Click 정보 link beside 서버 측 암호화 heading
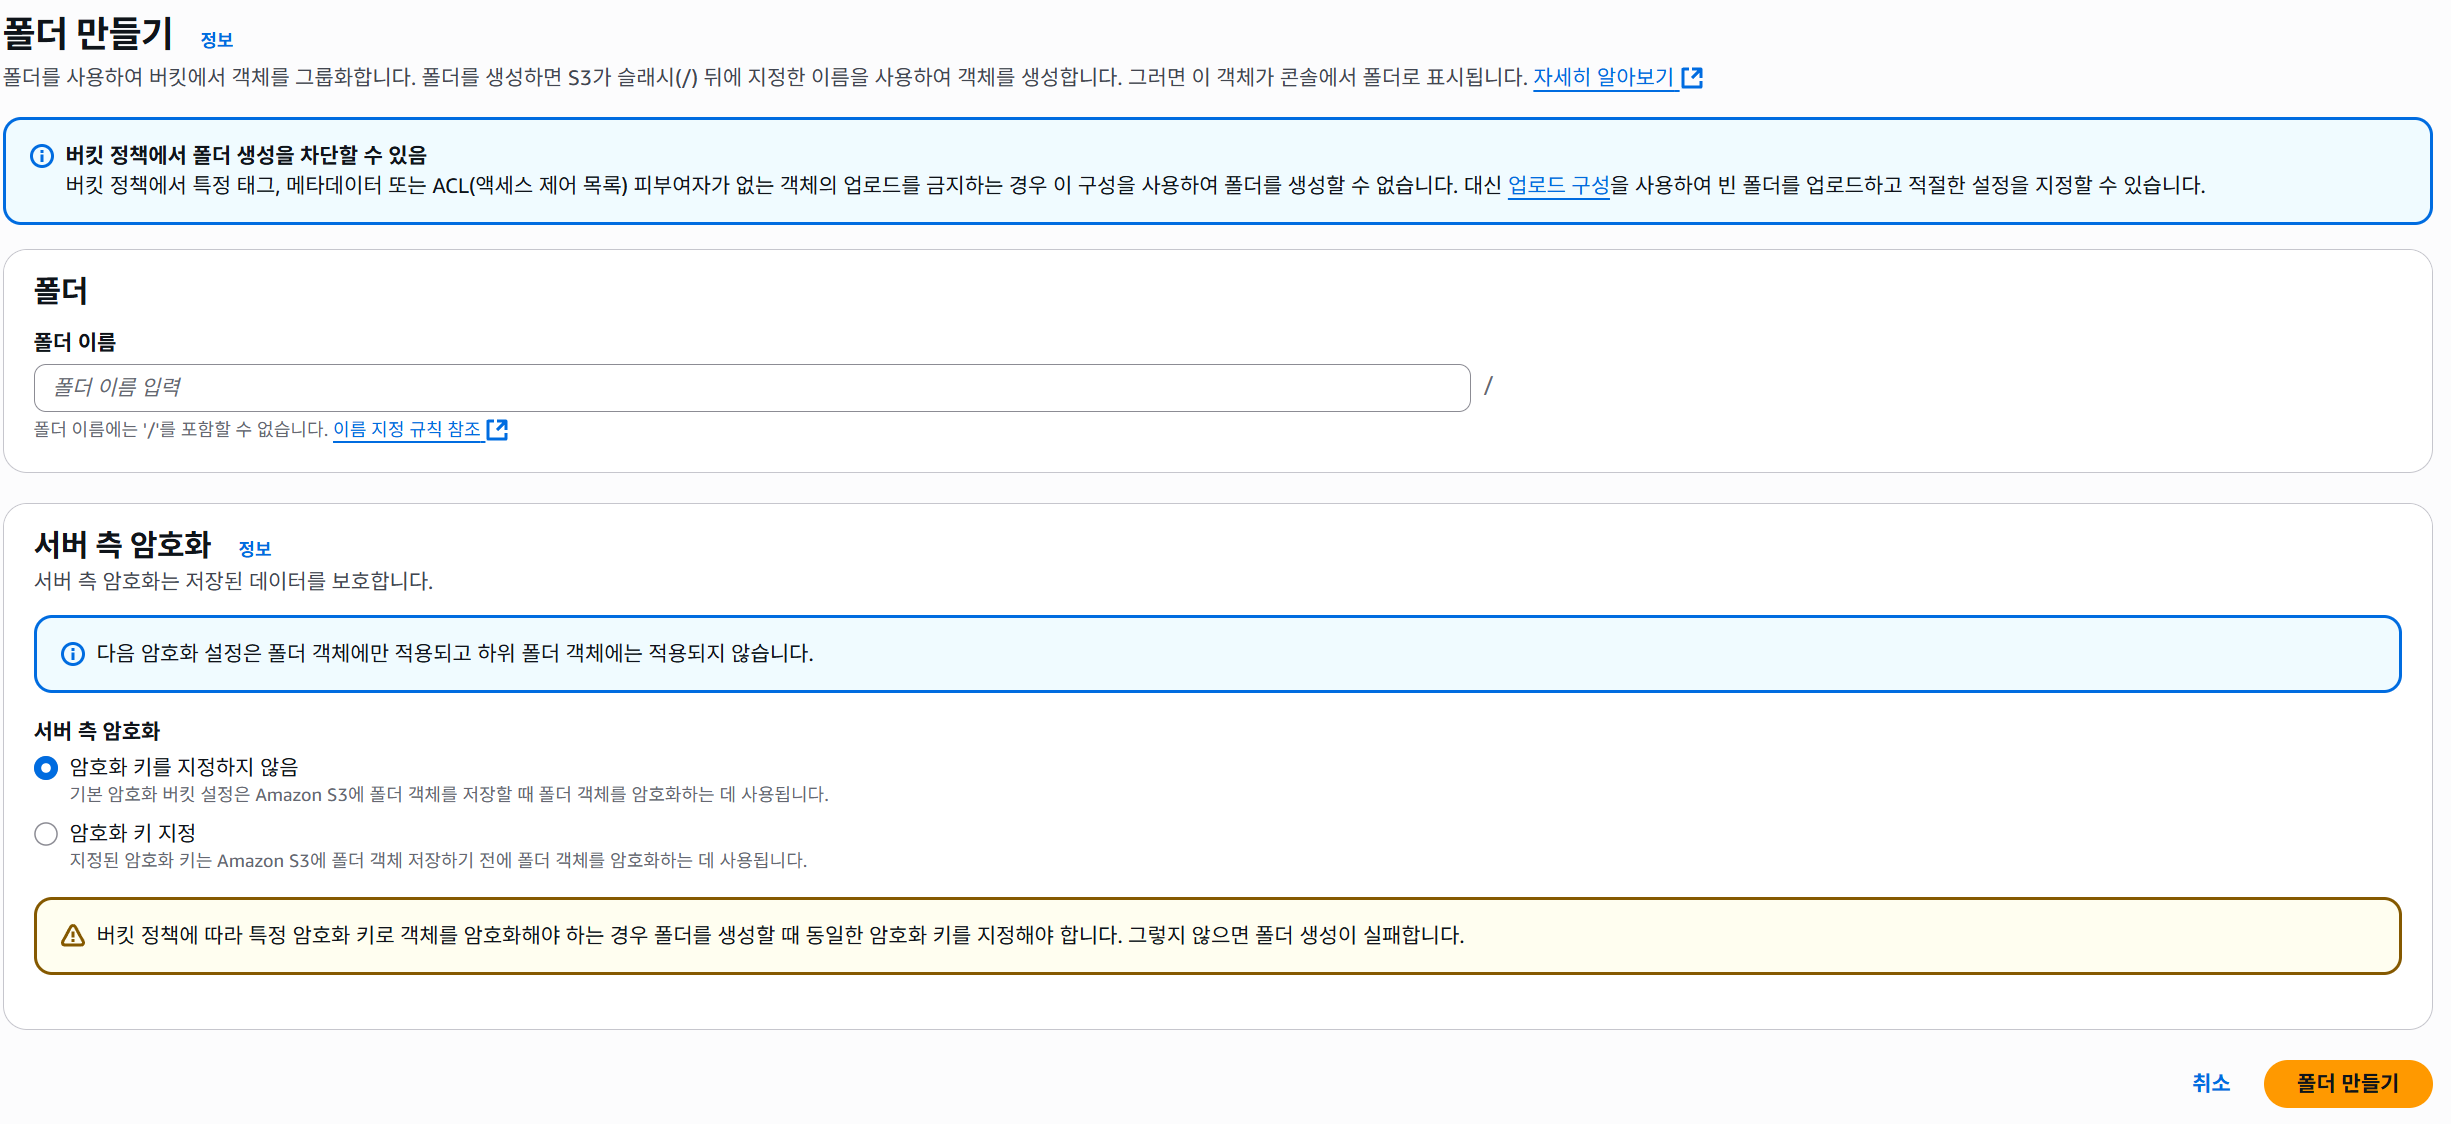The height and width of the screenshot is (1124, 2451). (254, 549)
